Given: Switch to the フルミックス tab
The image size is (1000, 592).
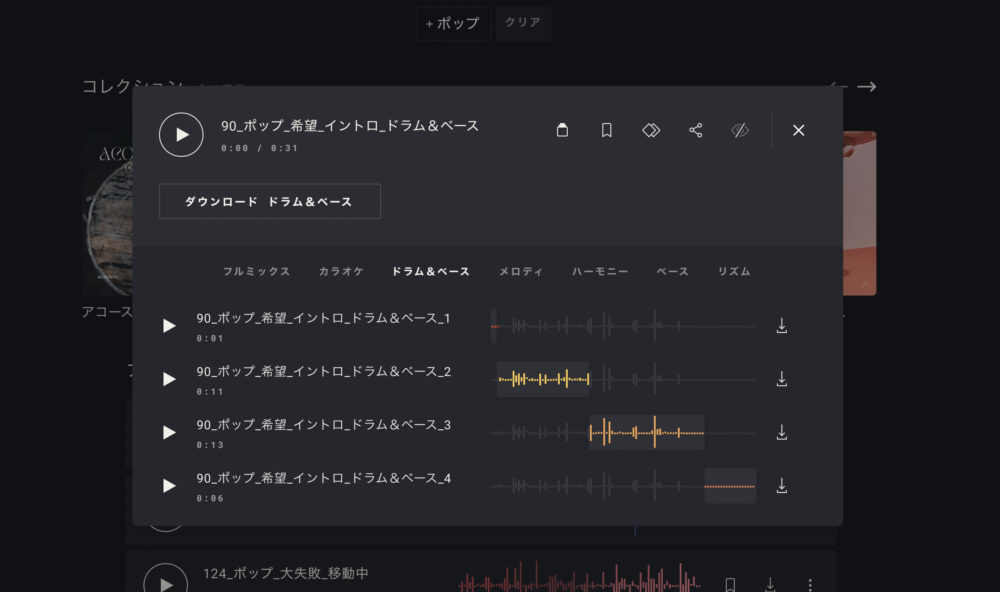Looking at the screenshot, I should [256, 272].
